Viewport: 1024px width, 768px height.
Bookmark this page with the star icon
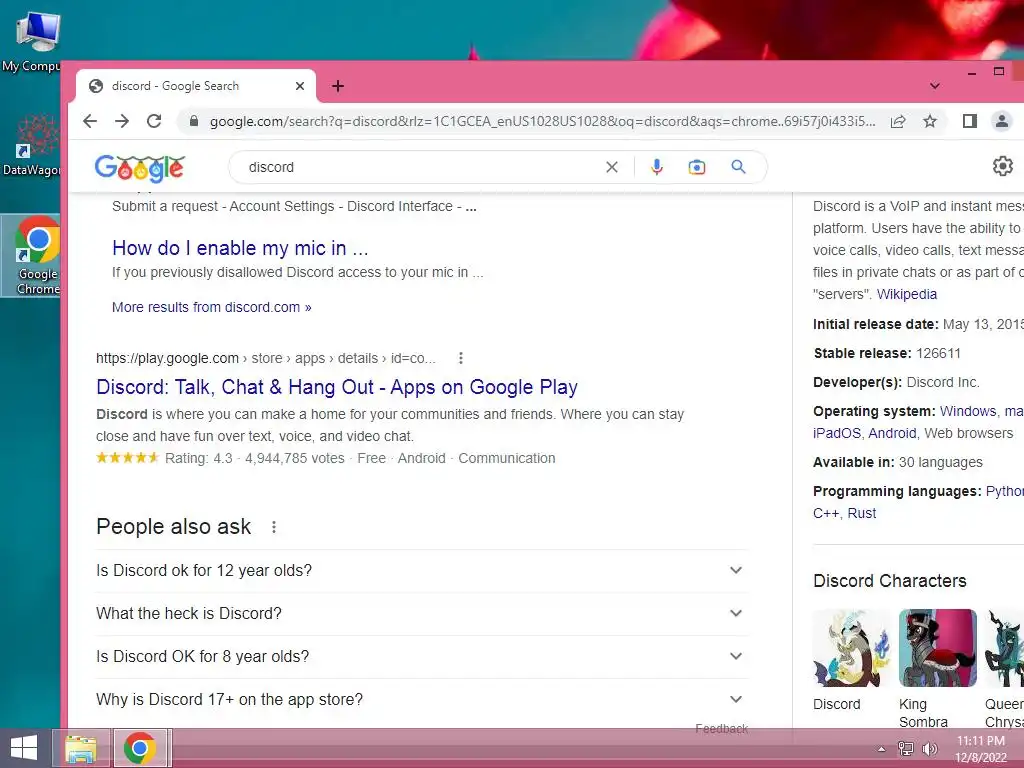(930, 121)
